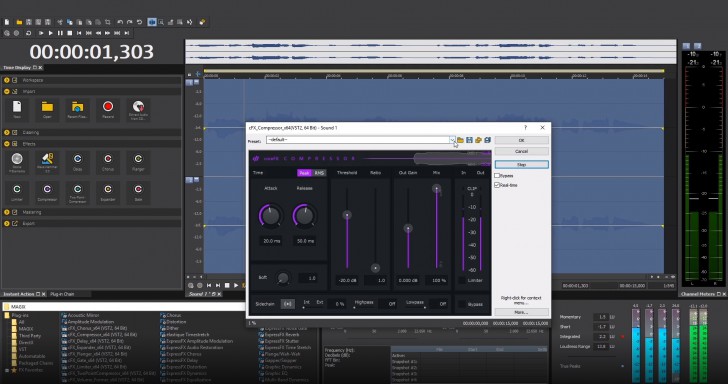
Task: Click the Undo arrow in the main toolbar
Action: (x=120, y=22)
